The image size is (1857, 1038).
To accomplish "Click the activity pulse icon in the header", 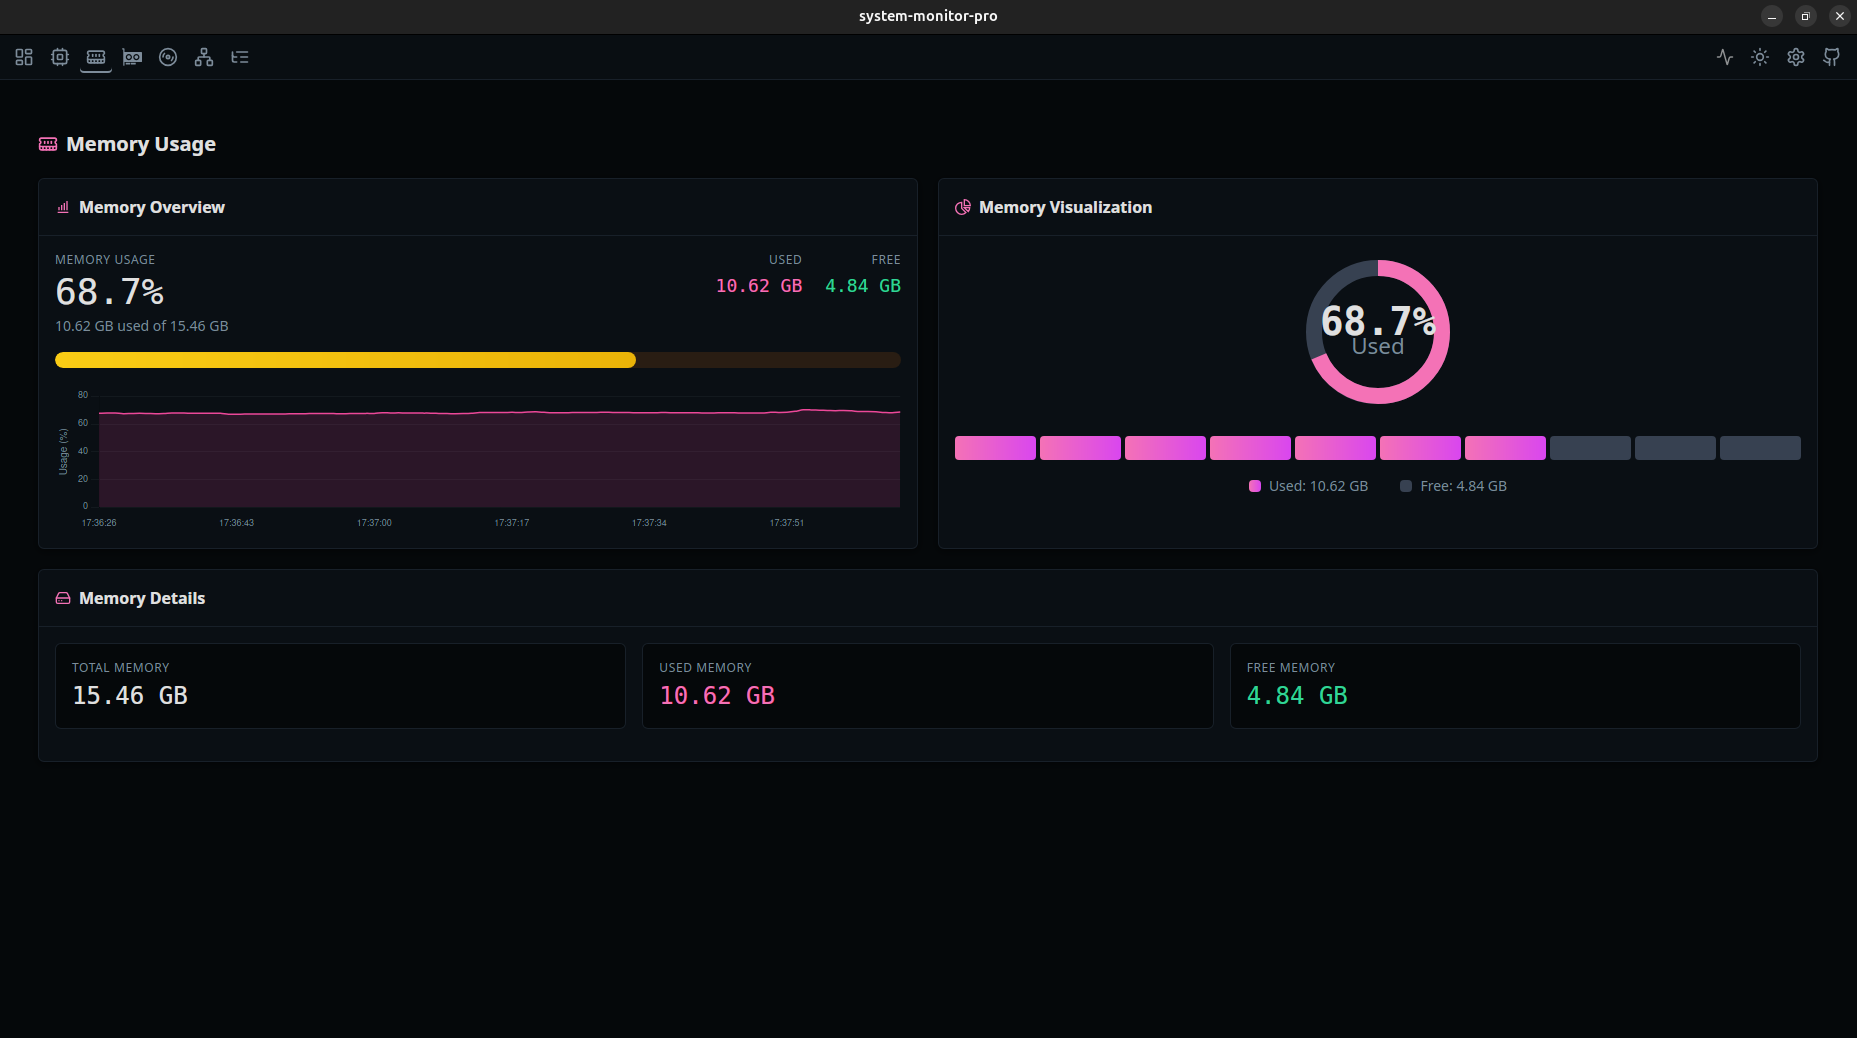I will (1724, 57).
